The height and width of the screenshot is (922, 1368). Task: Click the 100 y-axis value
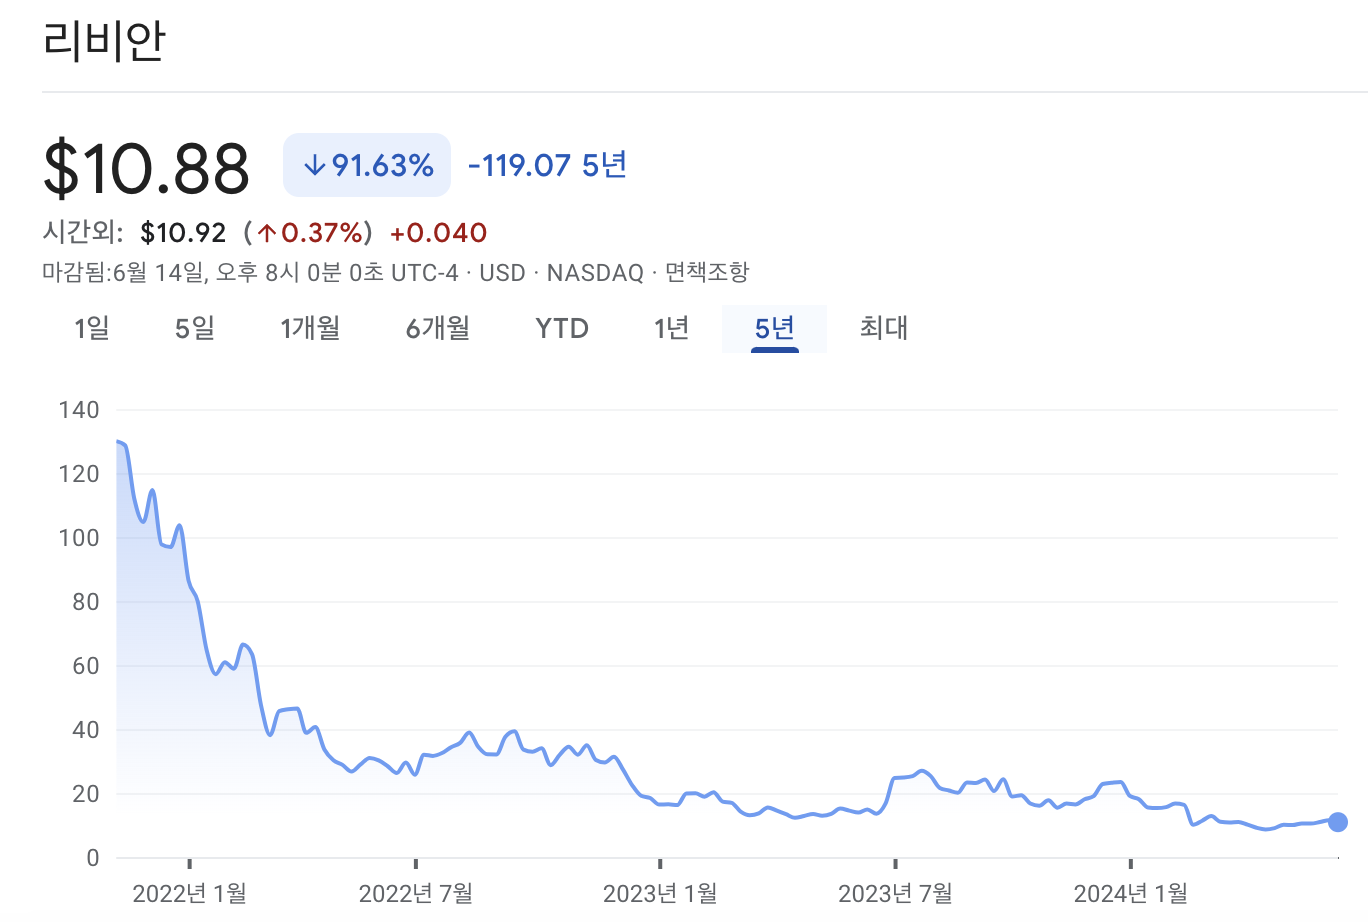click(x=79, y=538)
